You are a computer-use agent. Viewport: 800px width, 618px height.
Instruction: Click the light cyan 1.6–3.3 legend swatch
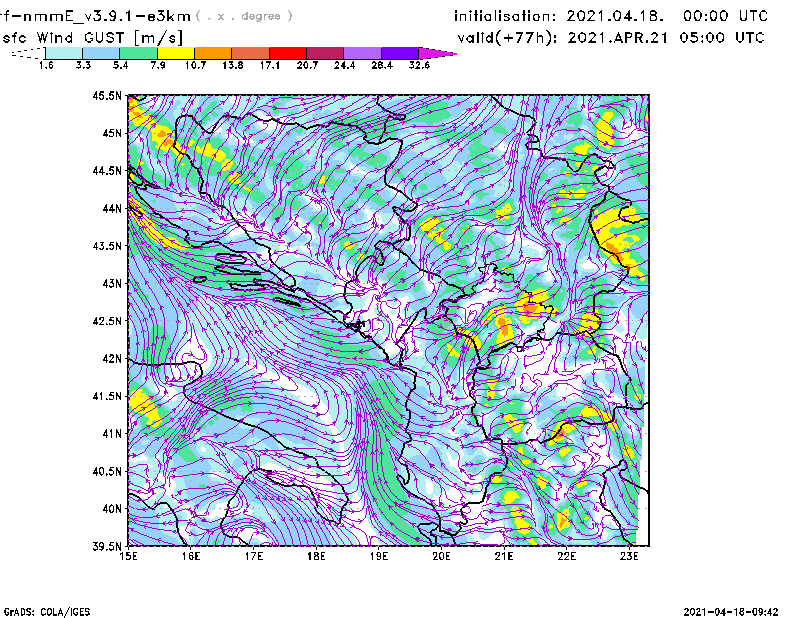pyautogui.click(x=64, y=53)
